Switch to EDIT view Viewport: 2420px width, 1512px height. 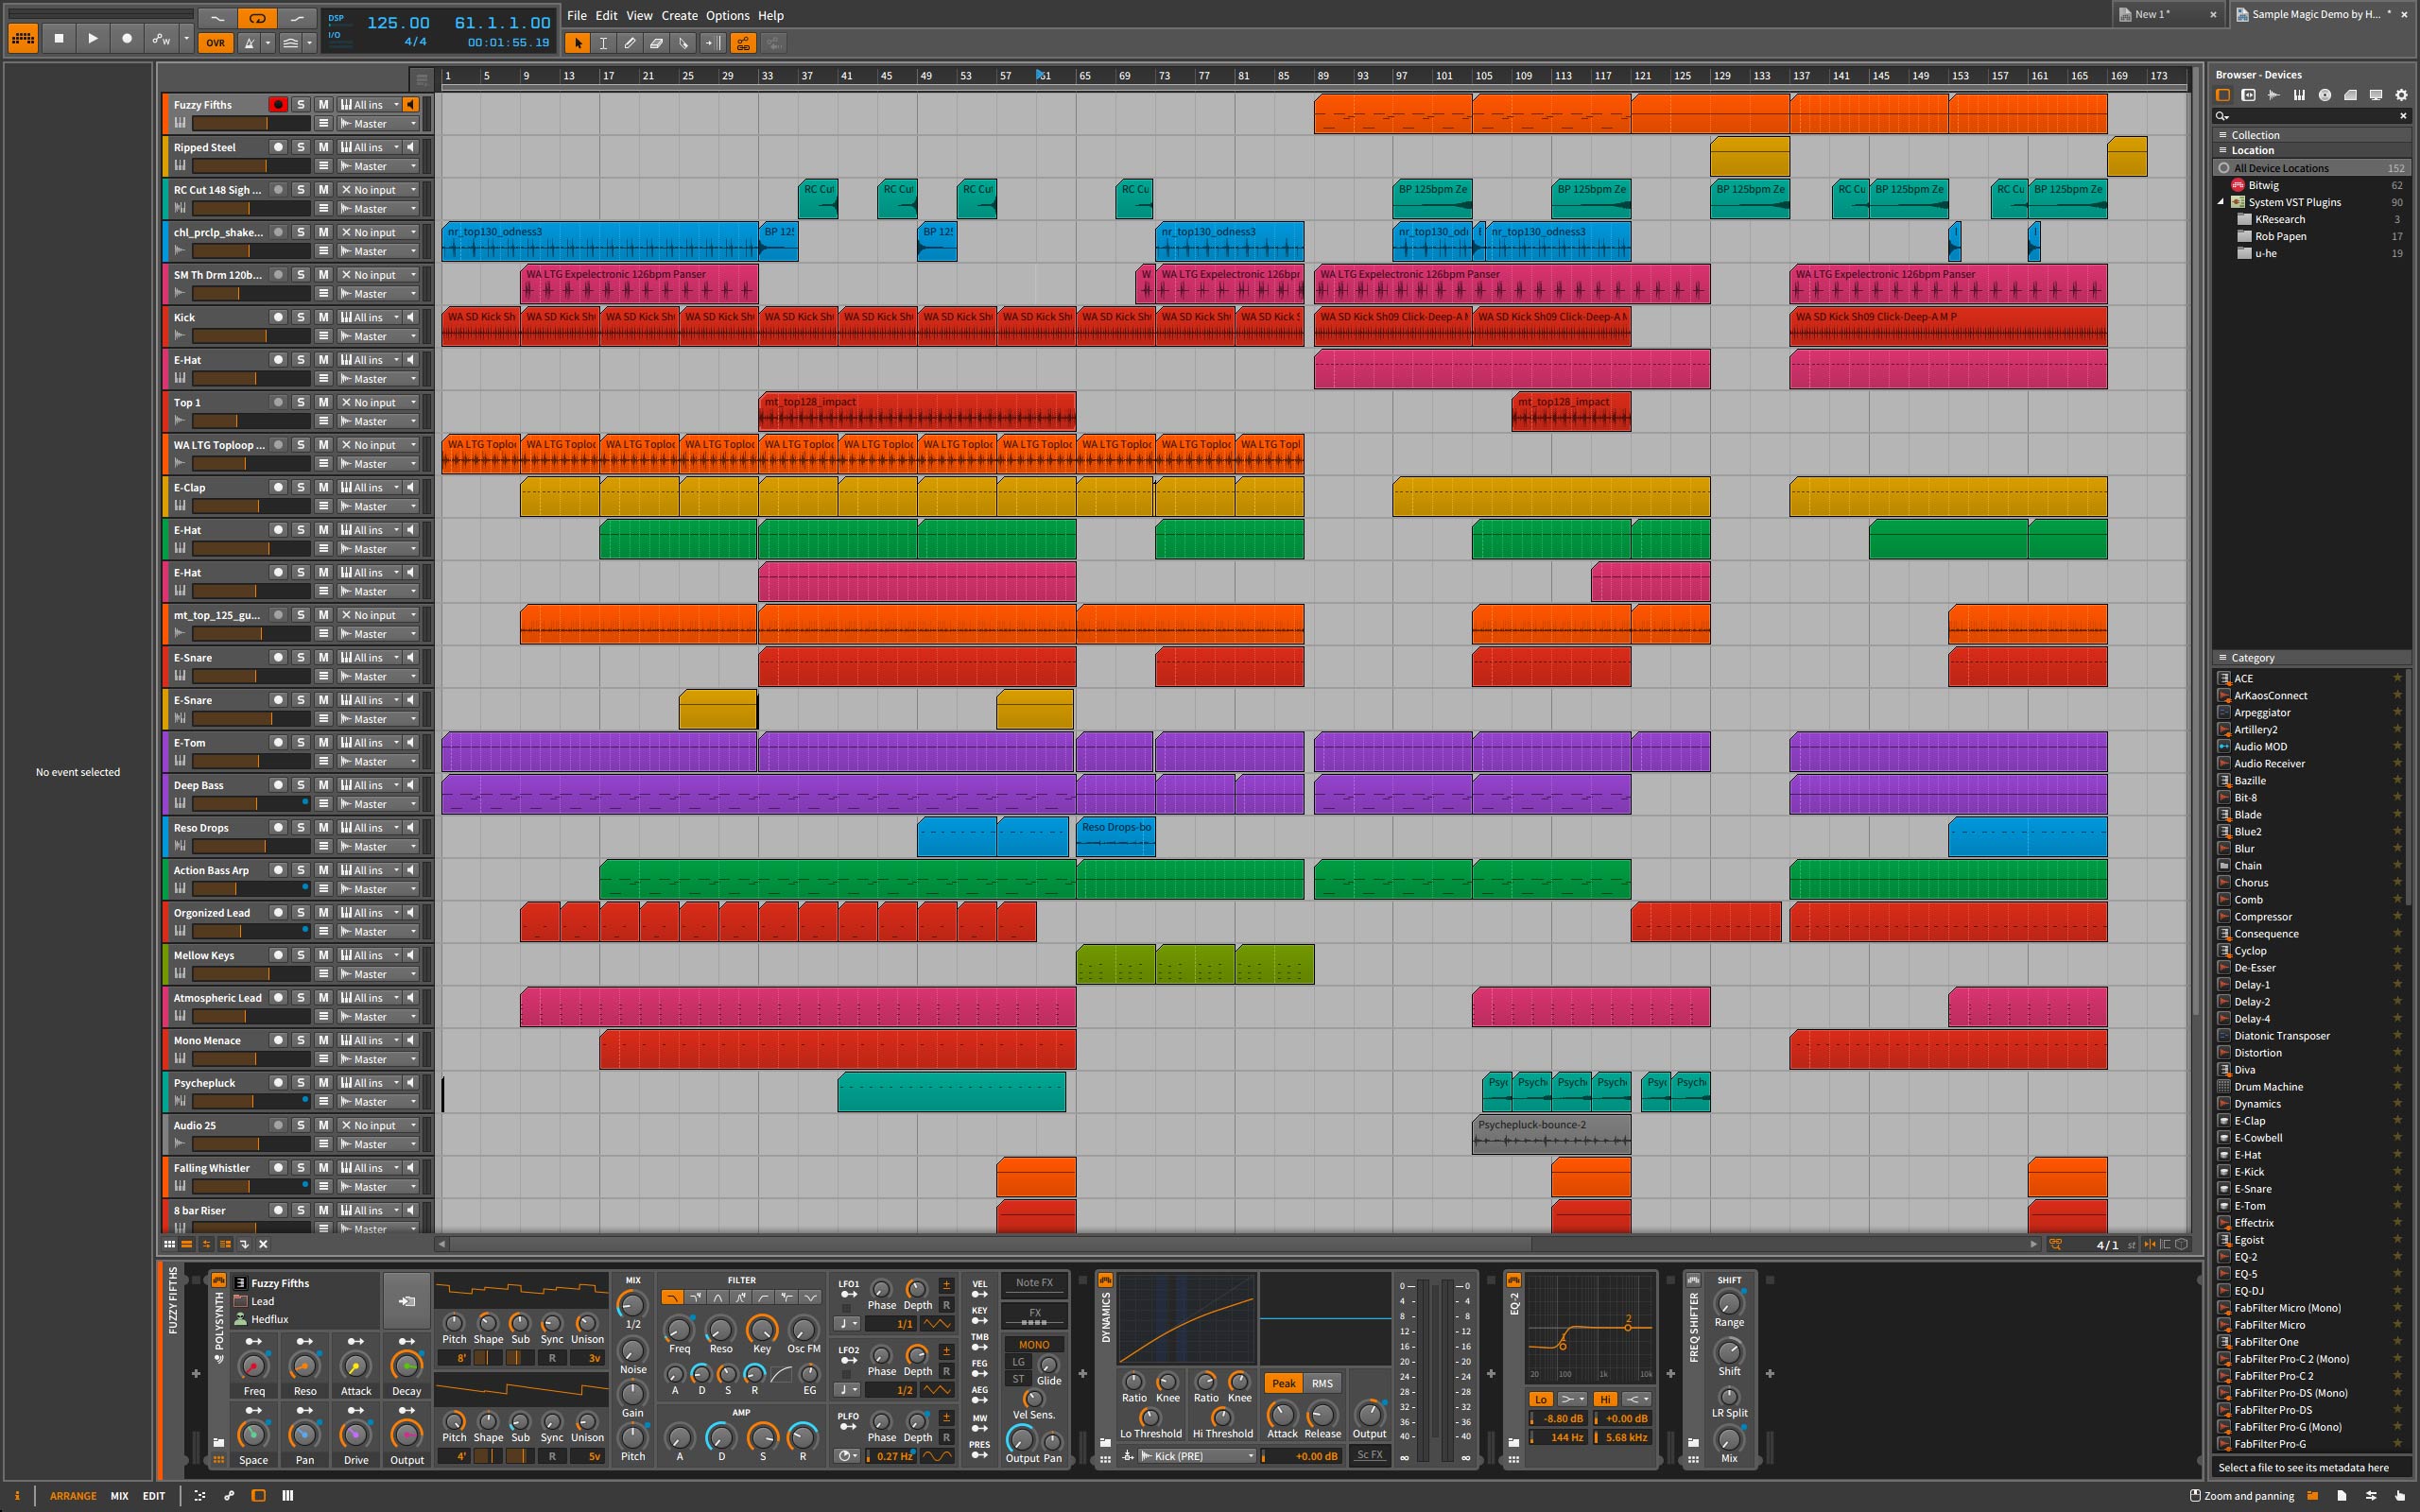pos(153,1496)
